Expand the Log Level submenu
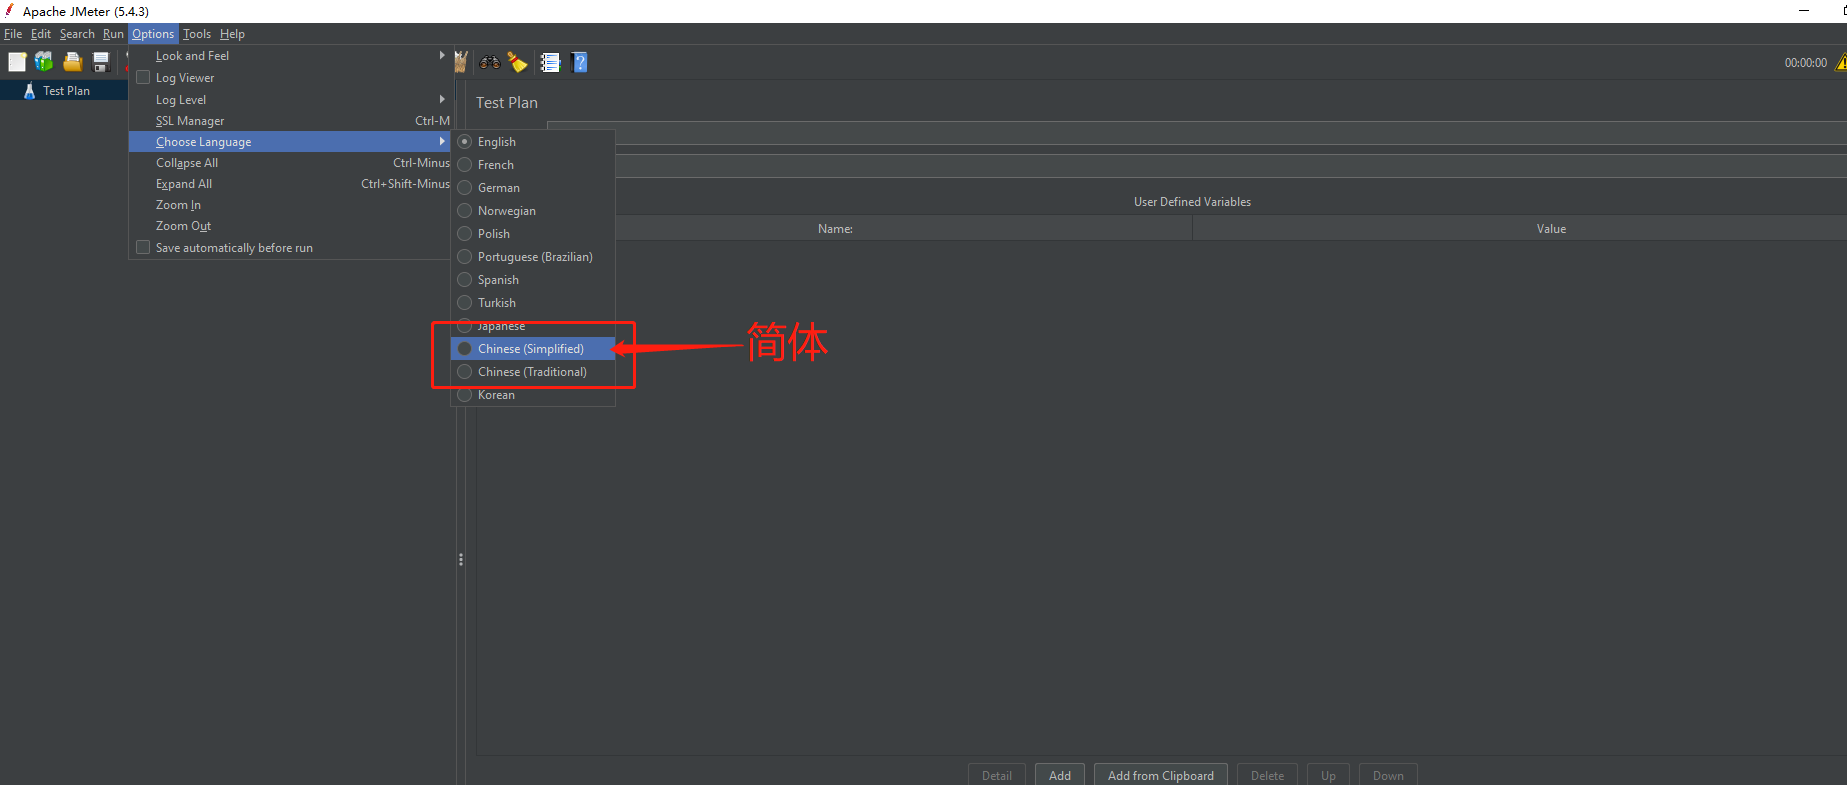1847x785 pixels. [289, 99]
